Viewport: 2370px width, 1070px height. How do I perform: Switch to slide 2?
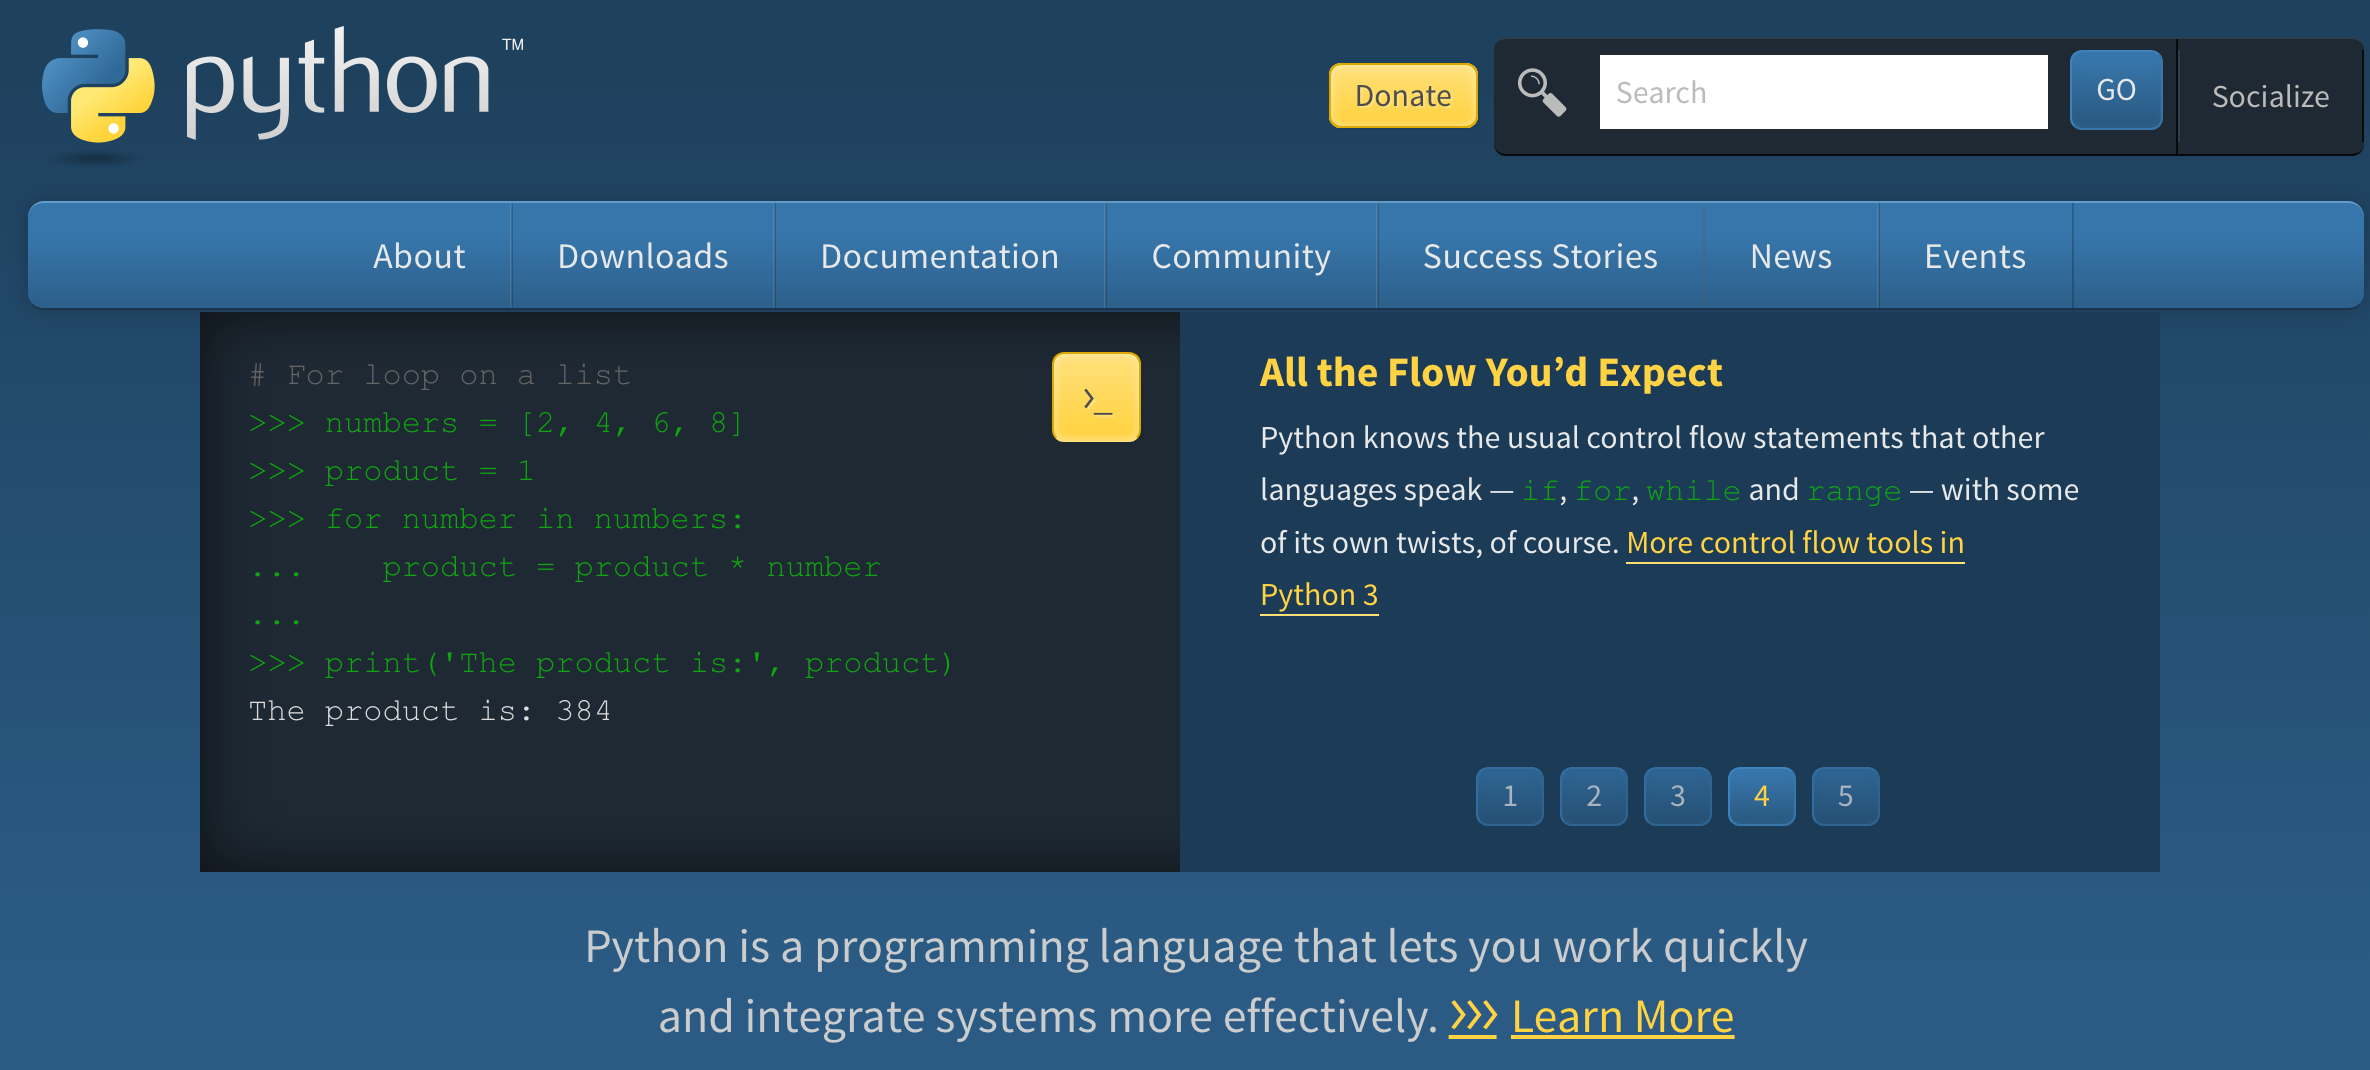pyautogui.click(x=1594, y=796)
